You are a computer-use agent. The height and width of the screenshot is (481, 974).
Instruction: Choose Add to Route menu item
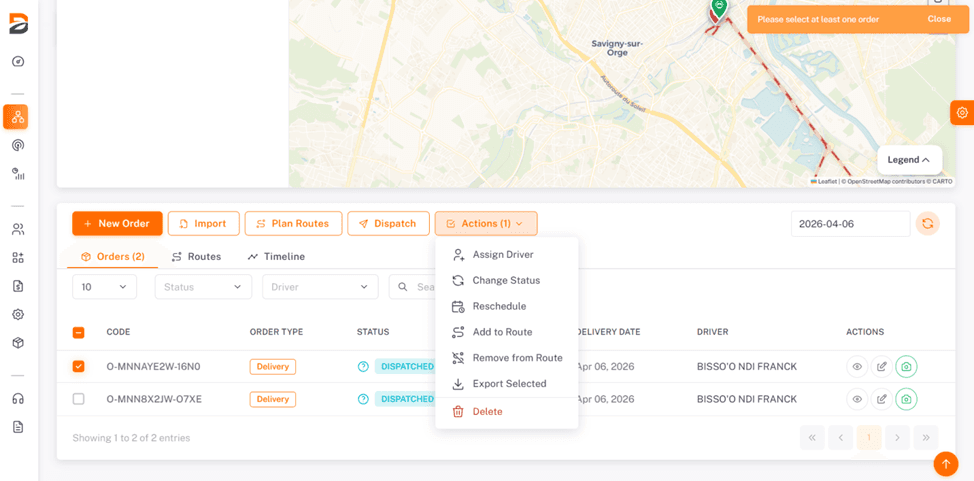(x=506, y=332)
